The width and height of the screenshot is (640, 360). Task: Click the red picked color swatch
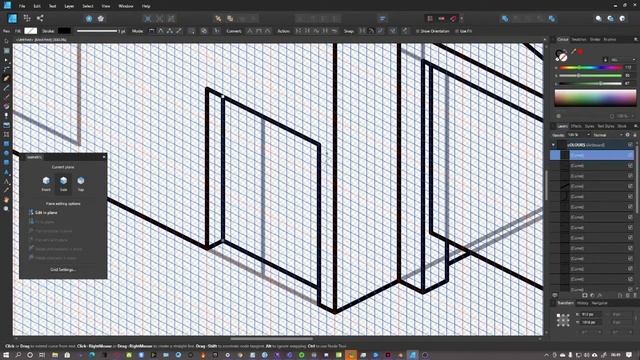(580, 52)
